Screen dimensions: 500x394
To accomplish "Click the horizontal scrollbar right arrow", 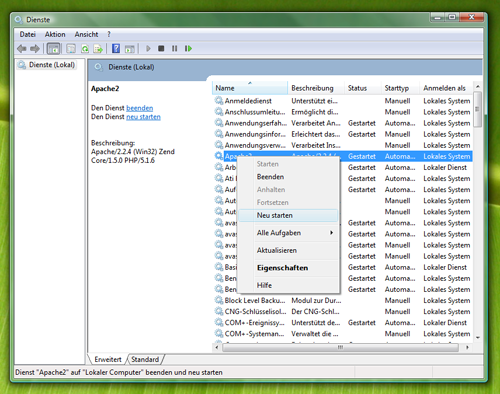I will click(x=468, y=347).
